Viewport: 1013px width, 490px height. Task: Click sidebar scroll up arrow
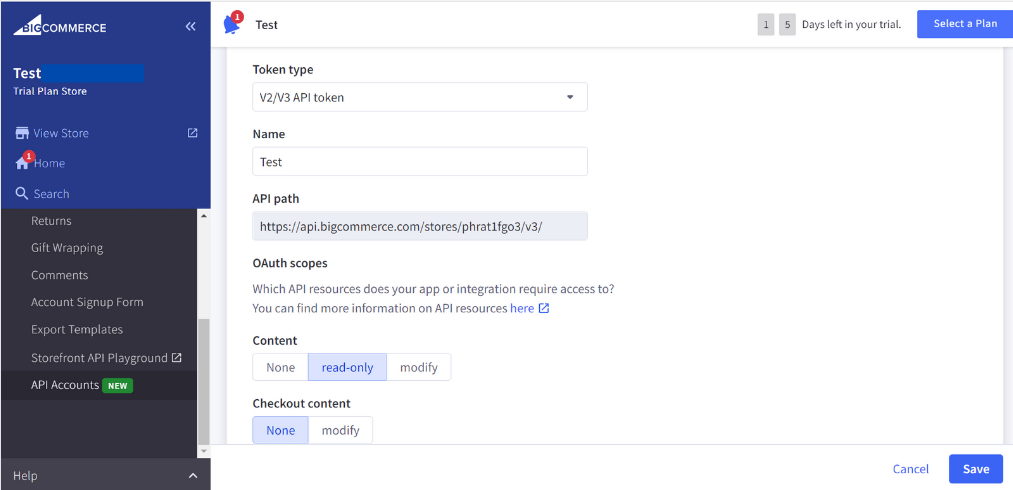204,216
